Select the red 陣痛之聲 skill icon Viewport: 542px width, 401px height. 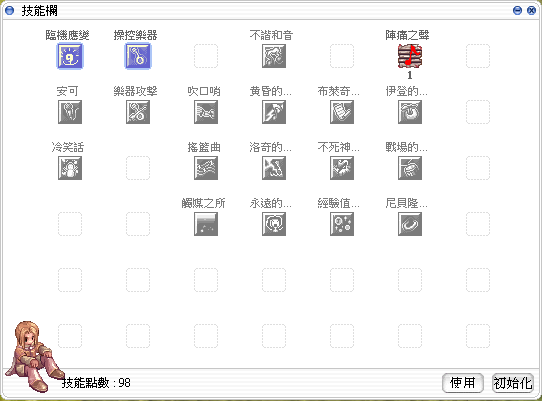(x=410, y=56)
